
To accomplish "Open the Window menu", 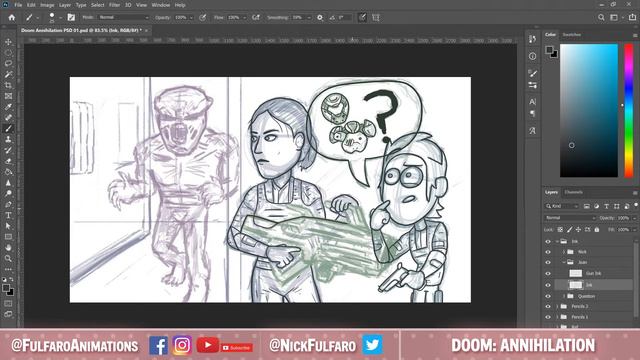I will [160, 5].
